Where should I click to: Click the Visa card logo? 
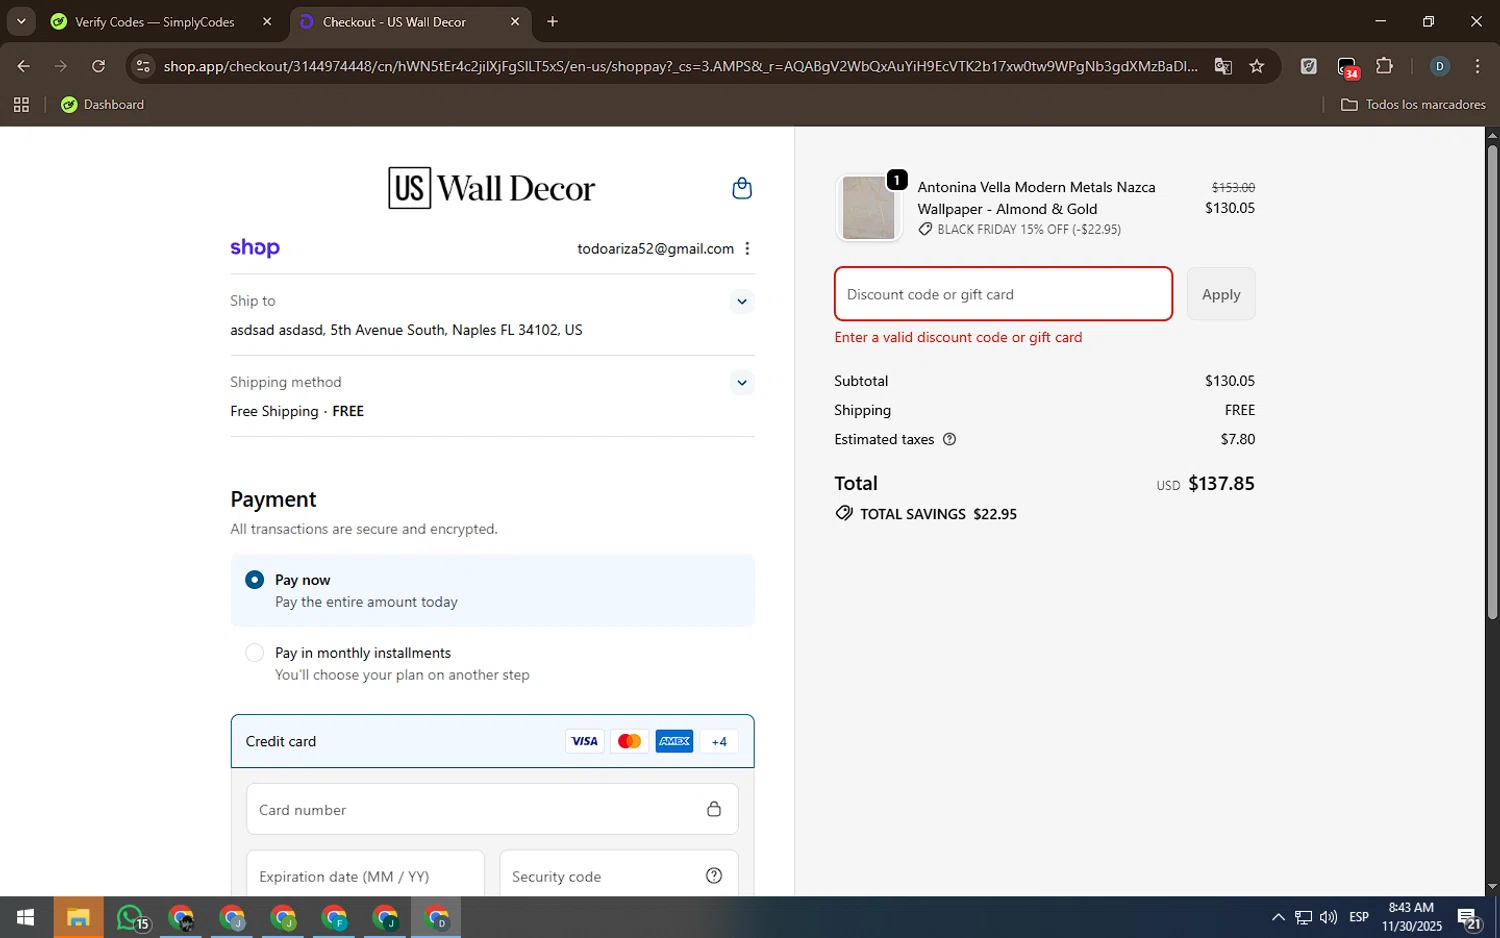(x=584, y=741)
